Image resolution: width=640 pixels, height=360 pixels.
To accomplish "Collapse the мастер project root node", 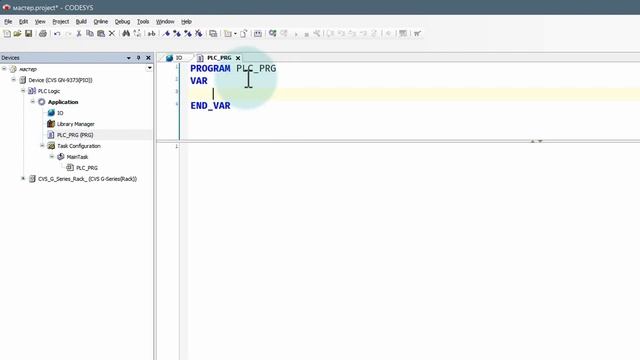I will pyautogui.click(x=4, y=69).
